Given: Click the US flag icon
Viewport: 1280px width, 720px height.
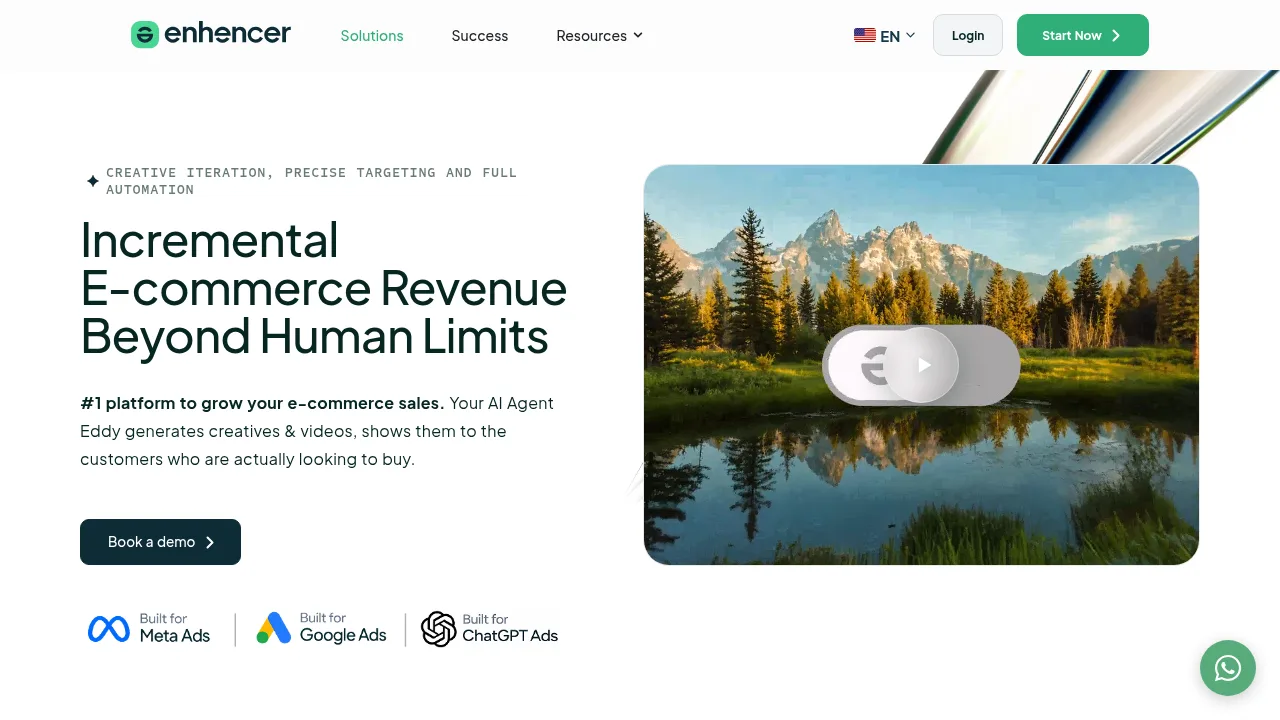Looking at the screenshot, I should point(865,35).
